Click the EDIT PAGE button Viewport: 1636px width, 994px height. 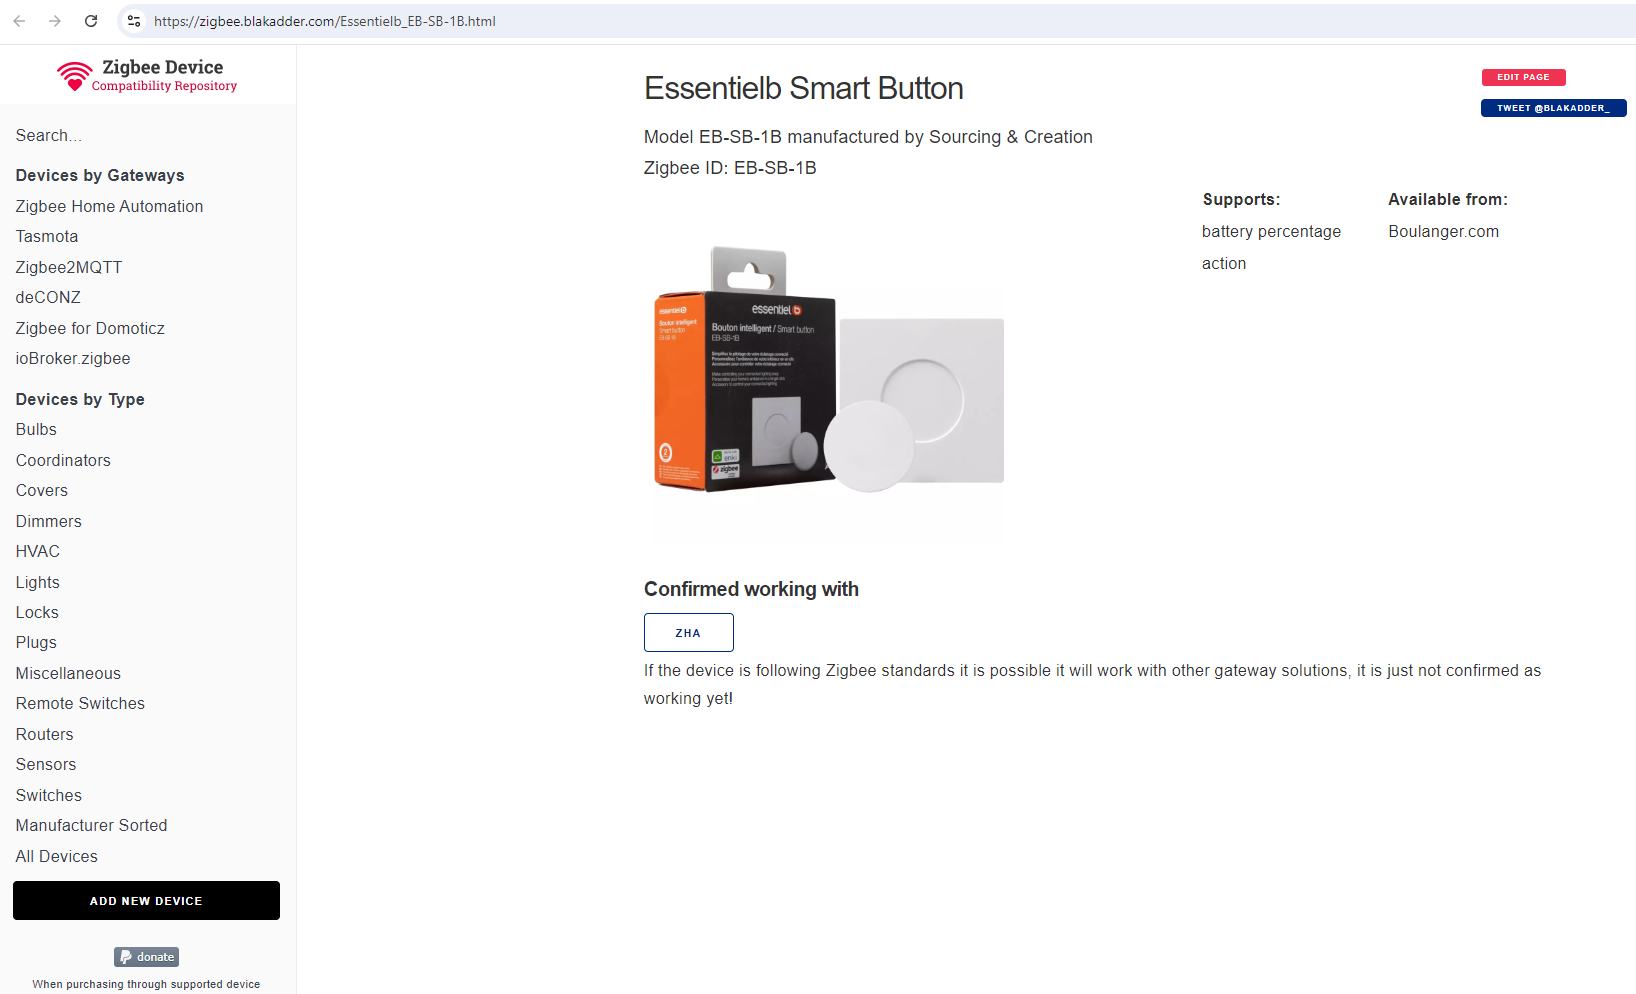tap(1523, 77)
